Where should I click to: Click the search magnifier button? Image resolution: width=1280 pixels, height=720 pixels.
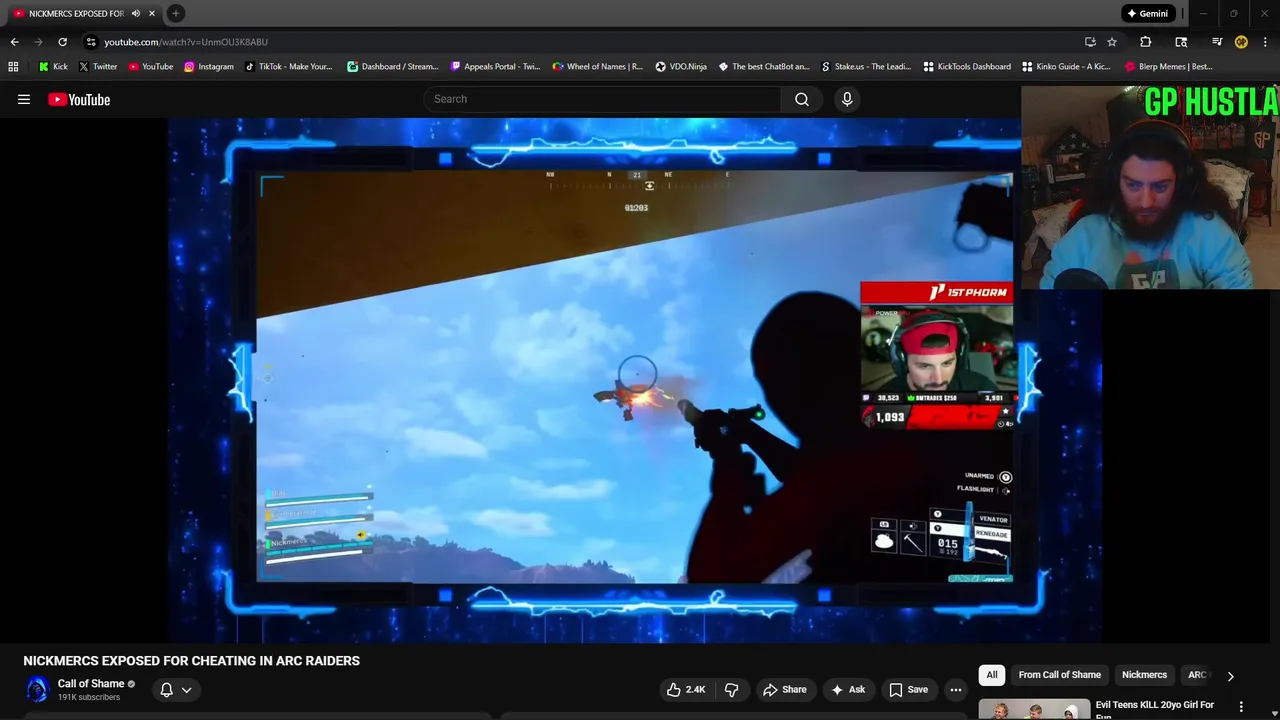point(801,99)
